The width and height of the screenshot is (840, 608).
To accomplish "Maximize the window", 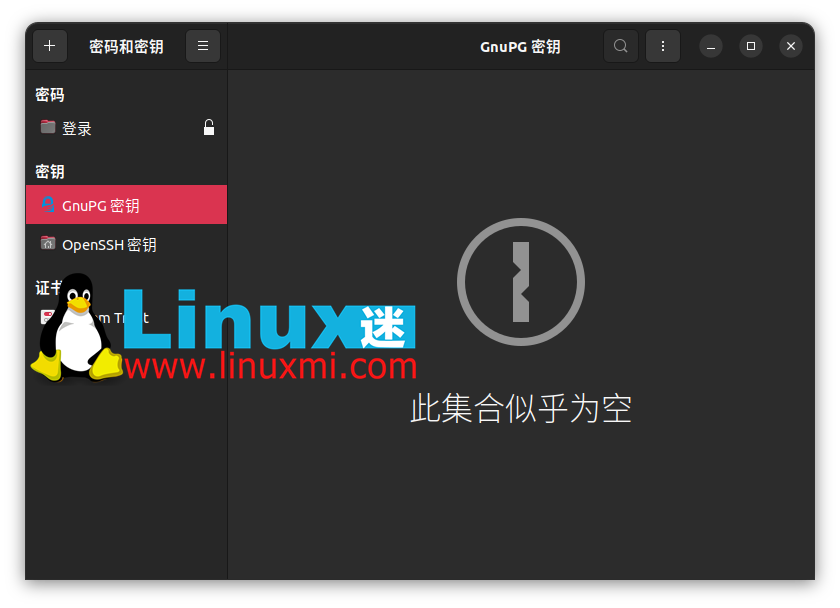I will click(751, 46).
